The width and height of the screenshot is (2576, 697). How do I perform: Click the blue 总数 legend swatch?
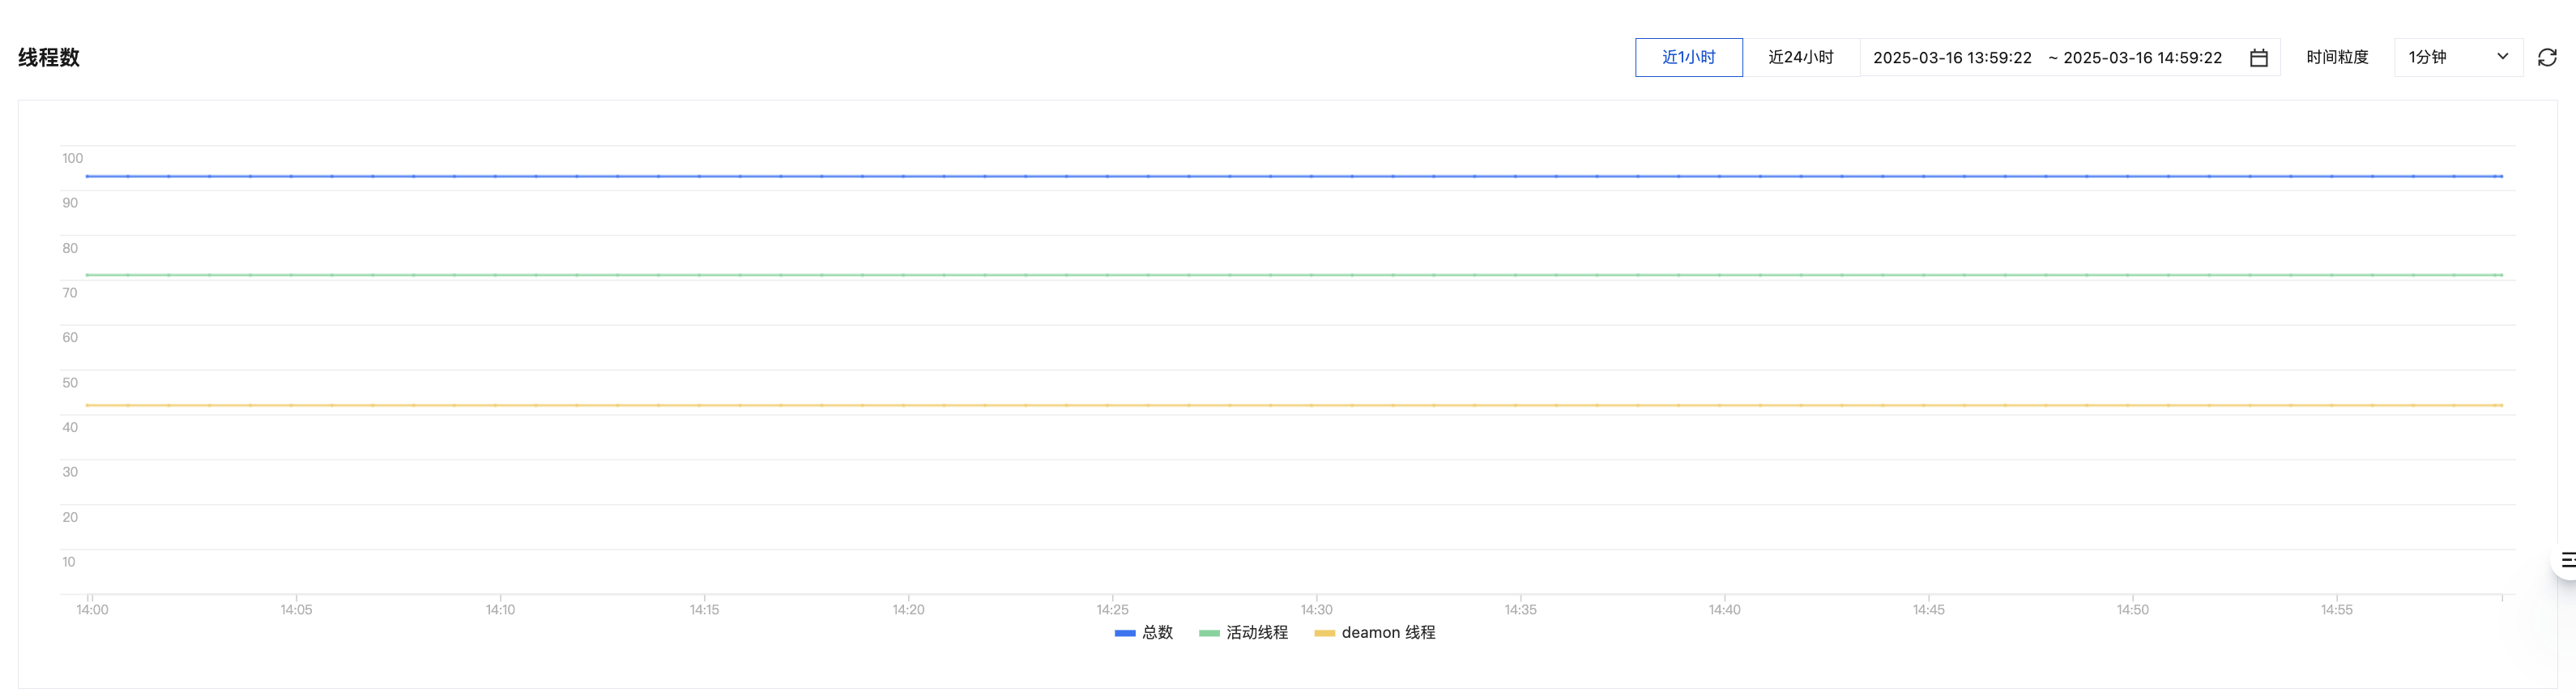click(x=1124, y=633)
